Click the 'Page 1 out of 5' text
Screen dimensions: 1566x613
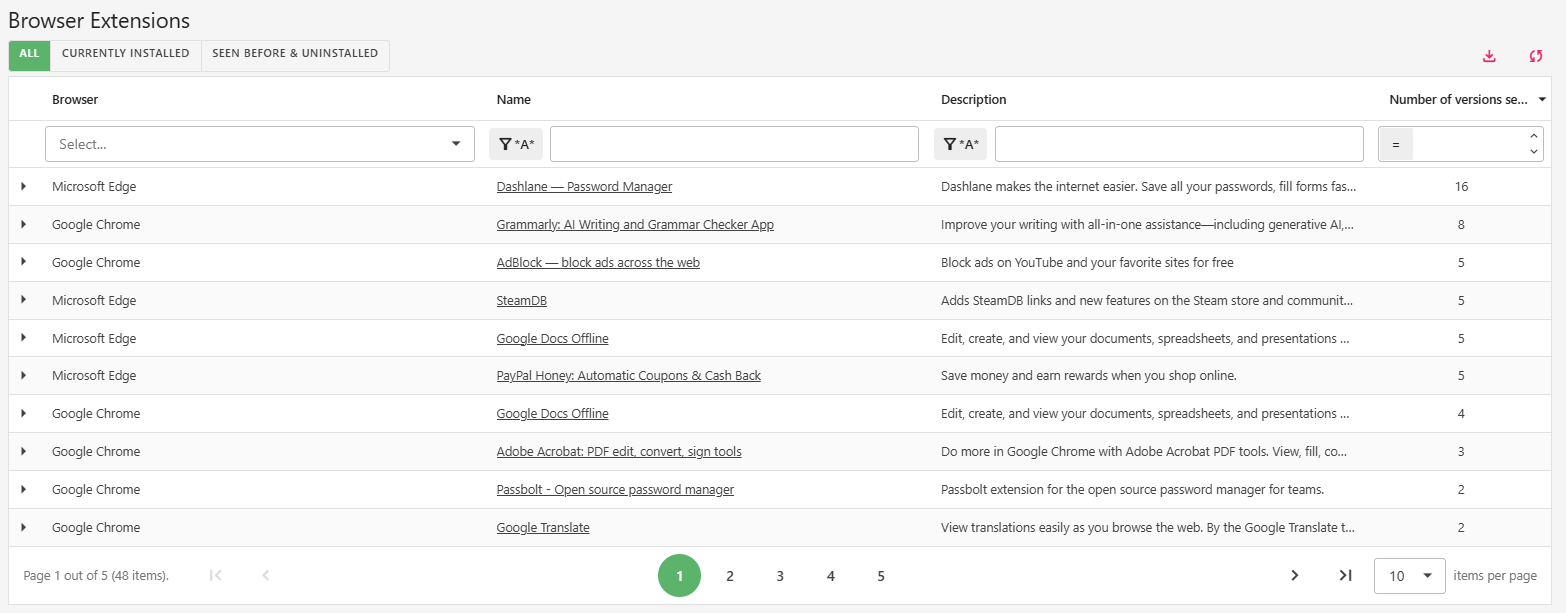tap(96, 576)
